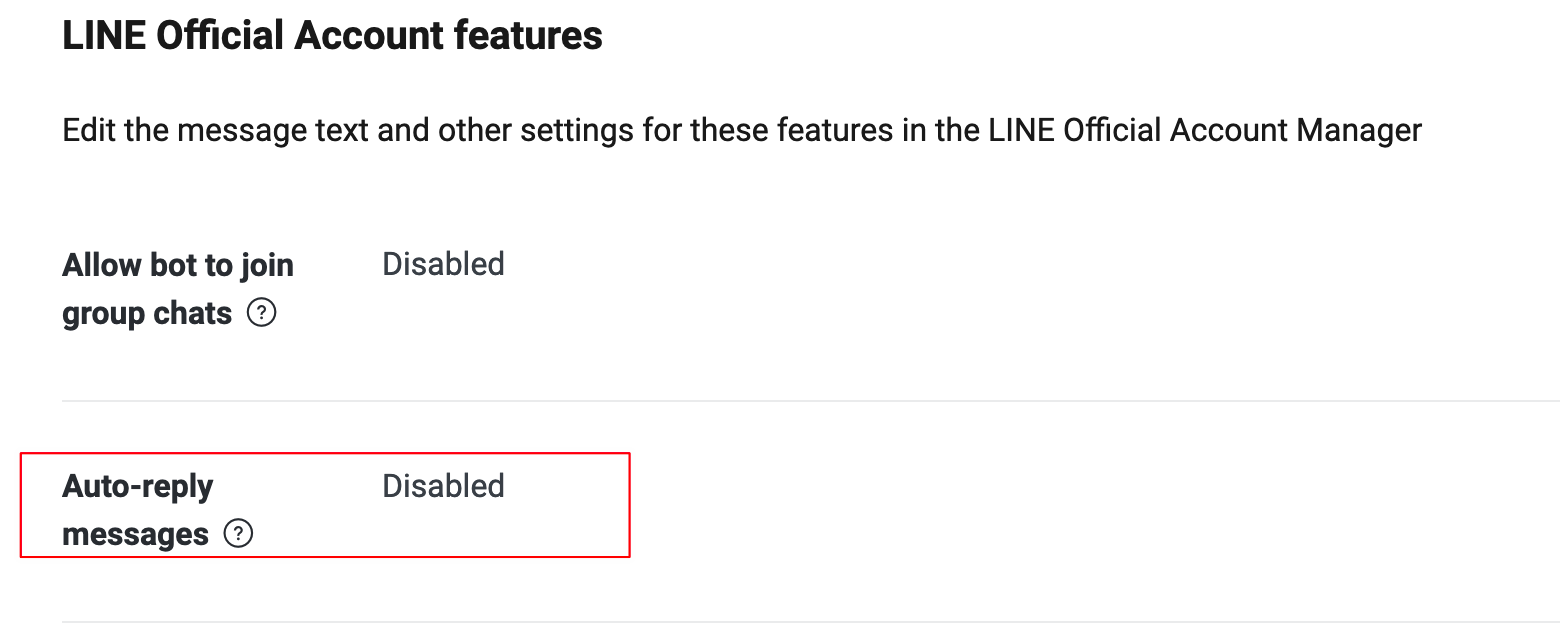Click the Auto-reply messages label
Image resolution: width=1560 pixels, height=636 pixels.
[x=138, y=510]
